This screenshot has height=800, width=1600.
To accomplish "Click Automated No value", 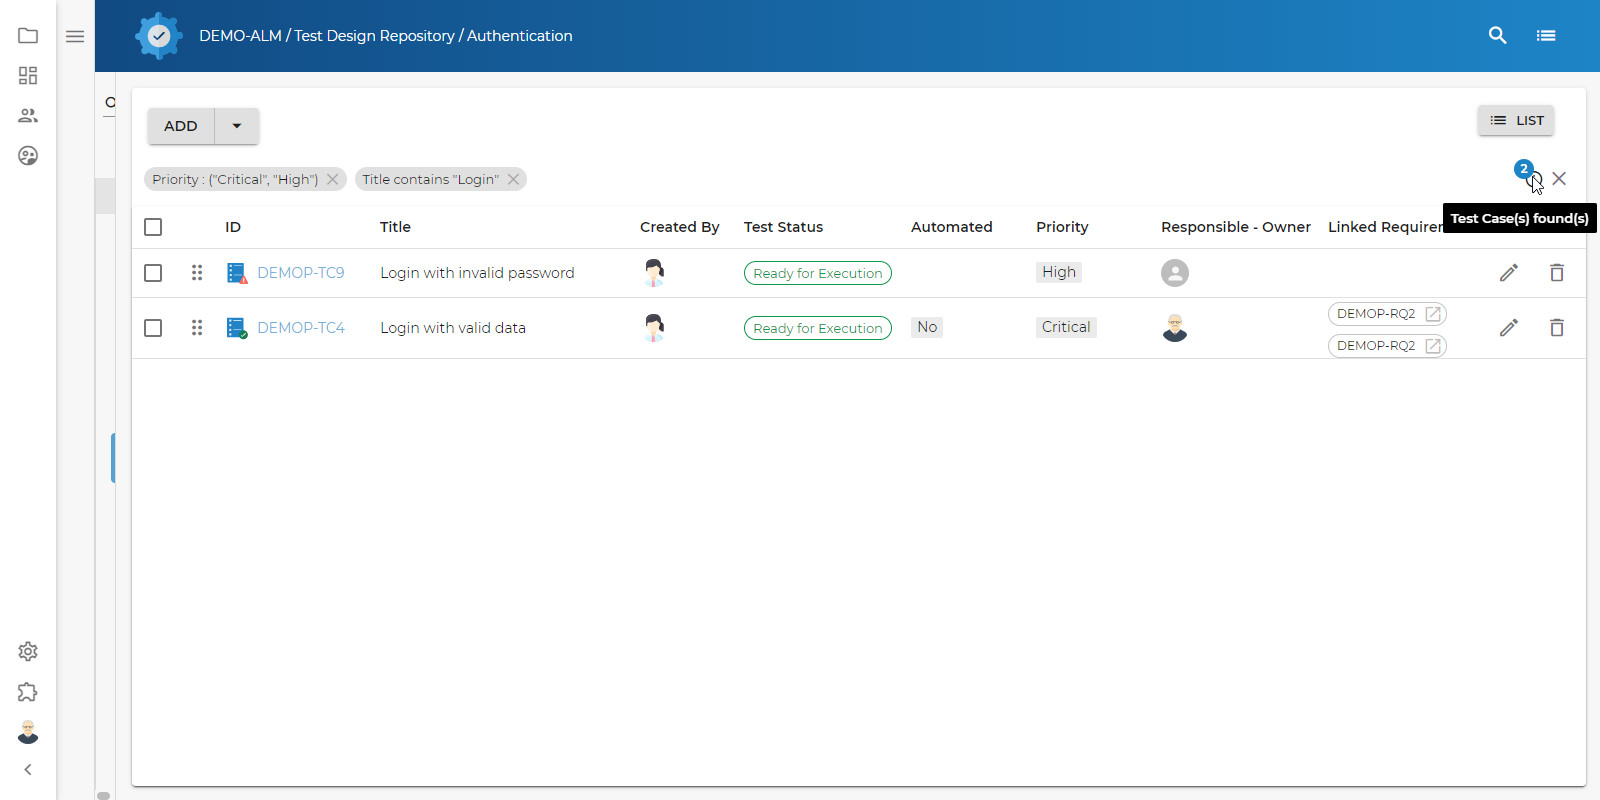I will click(927, 327).
